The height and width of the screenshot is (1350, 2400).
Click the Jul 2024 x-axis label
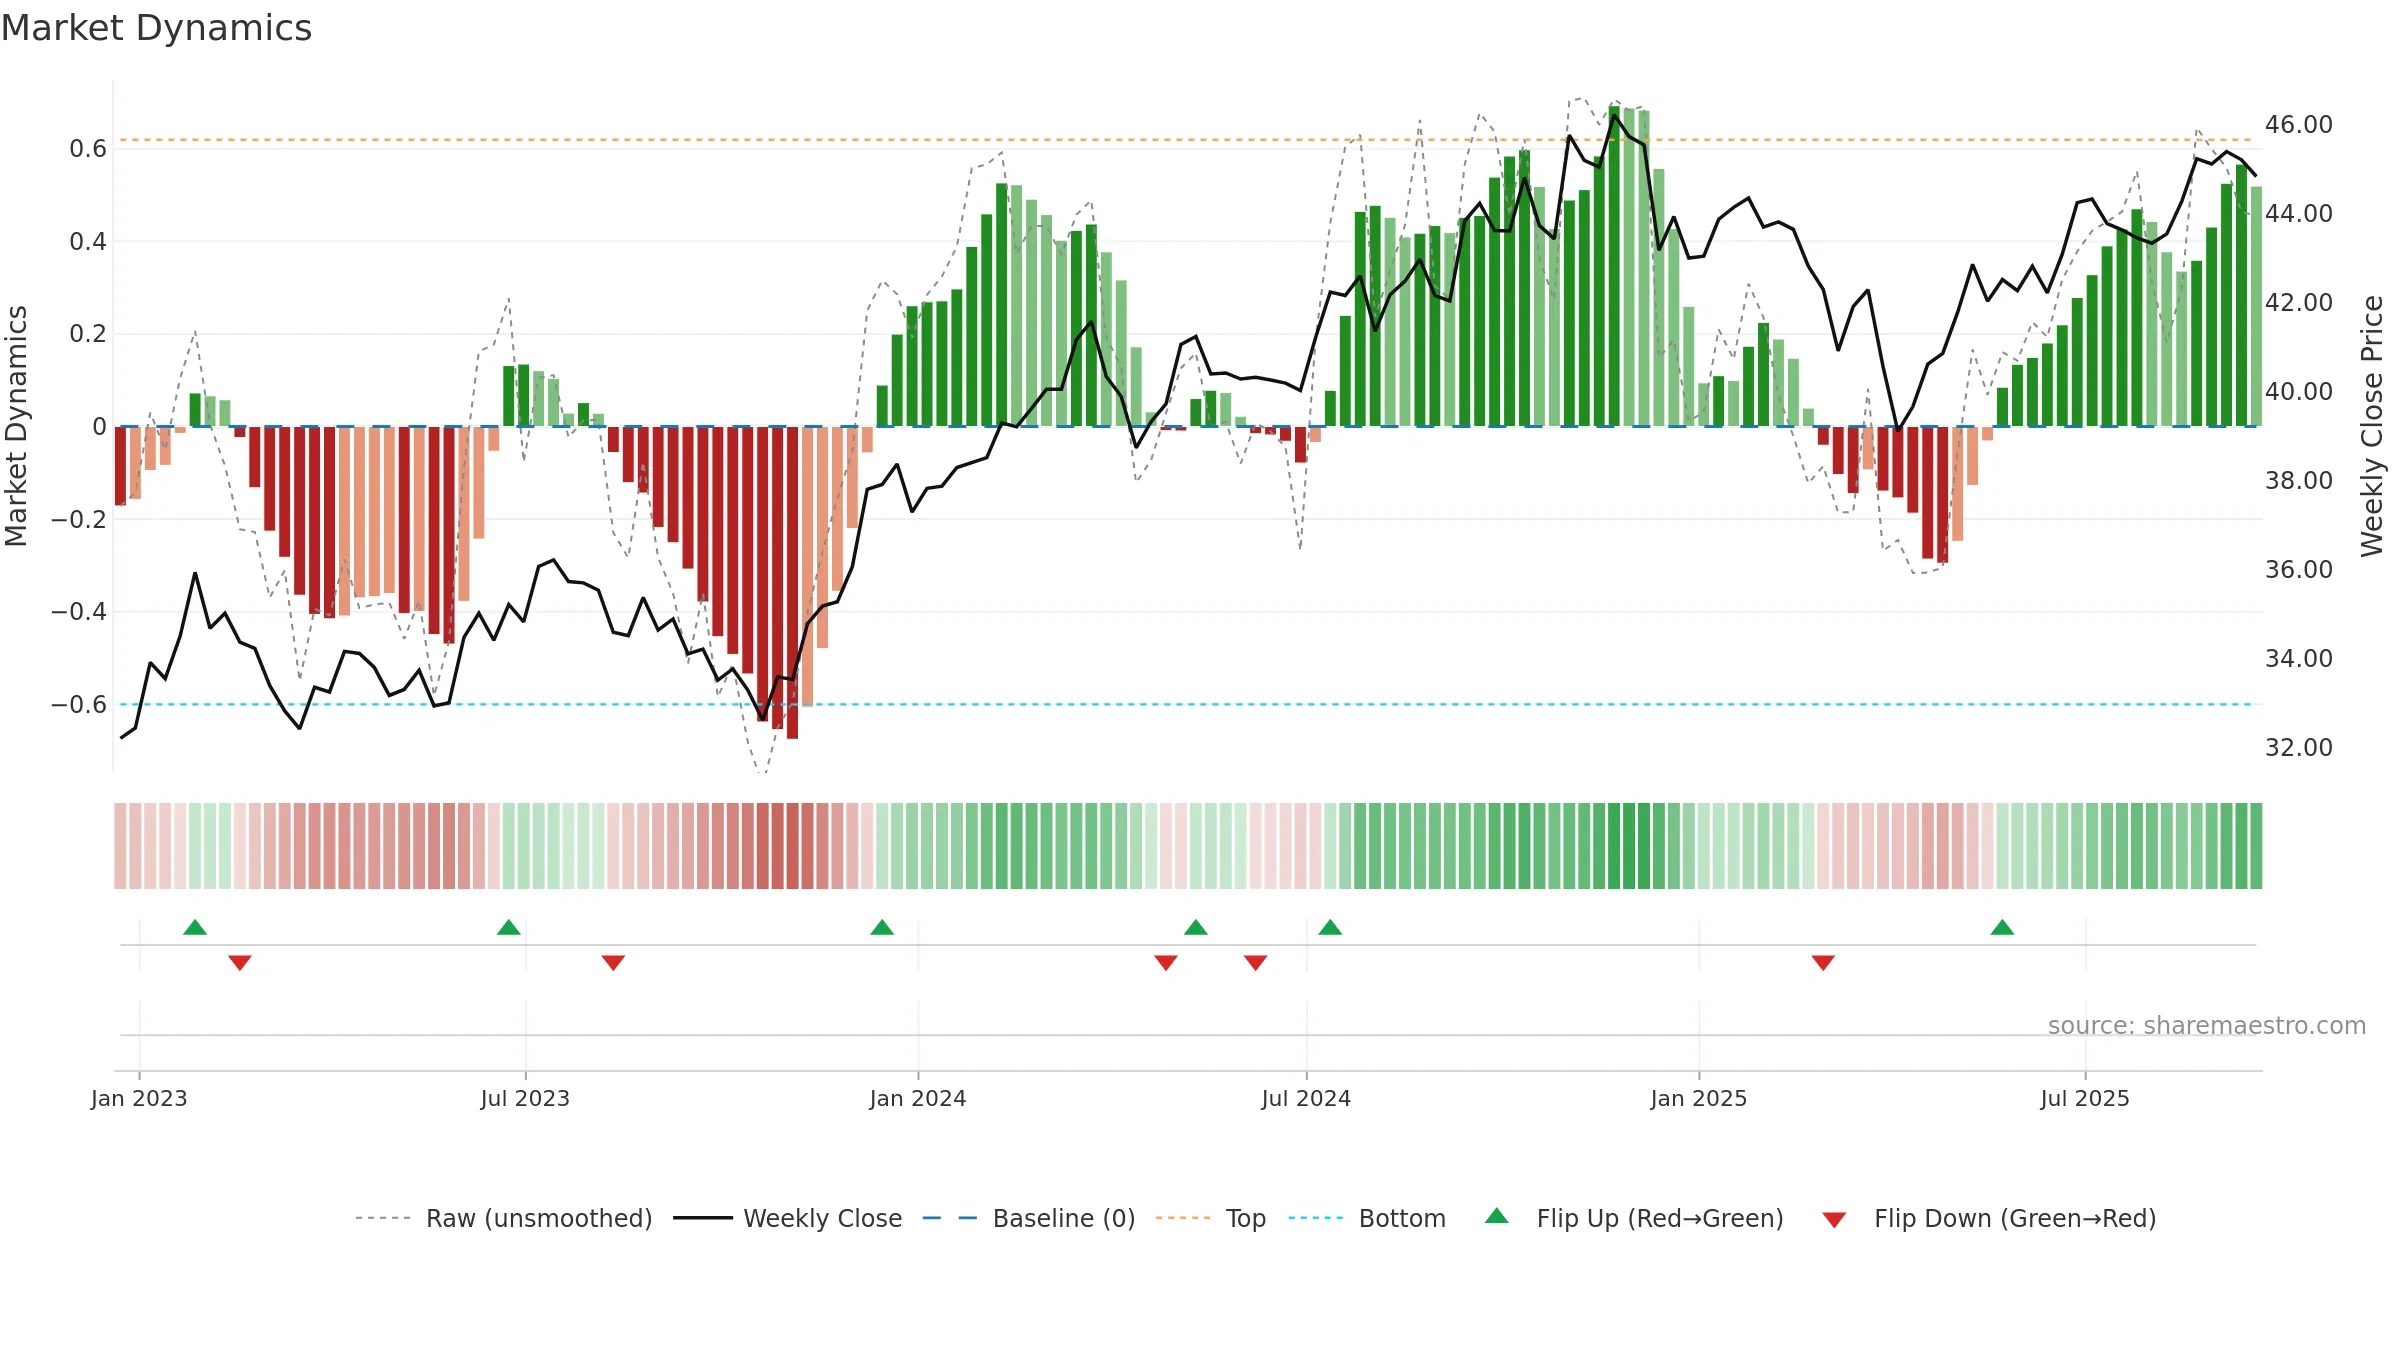click(x=1306, y=1098)
